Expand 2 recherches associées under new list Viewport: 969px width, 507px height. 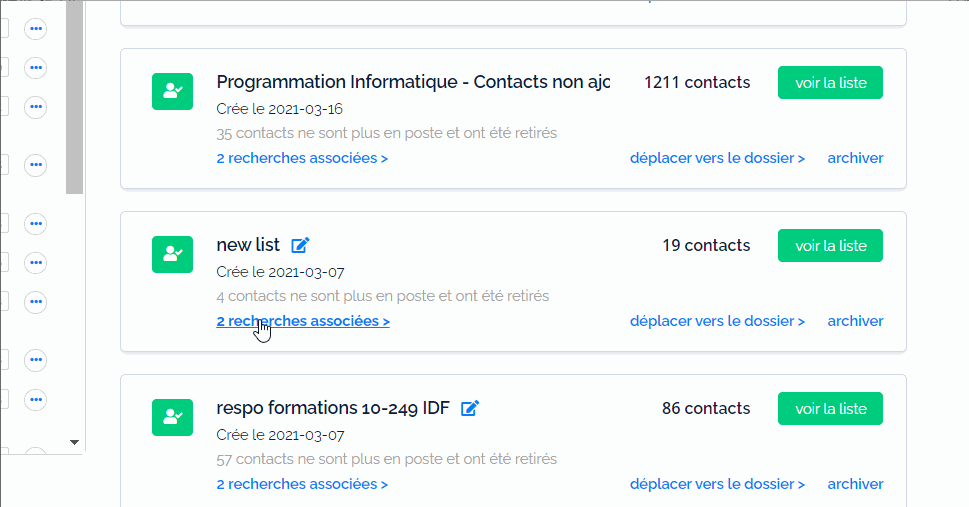[x=303, y=322]
